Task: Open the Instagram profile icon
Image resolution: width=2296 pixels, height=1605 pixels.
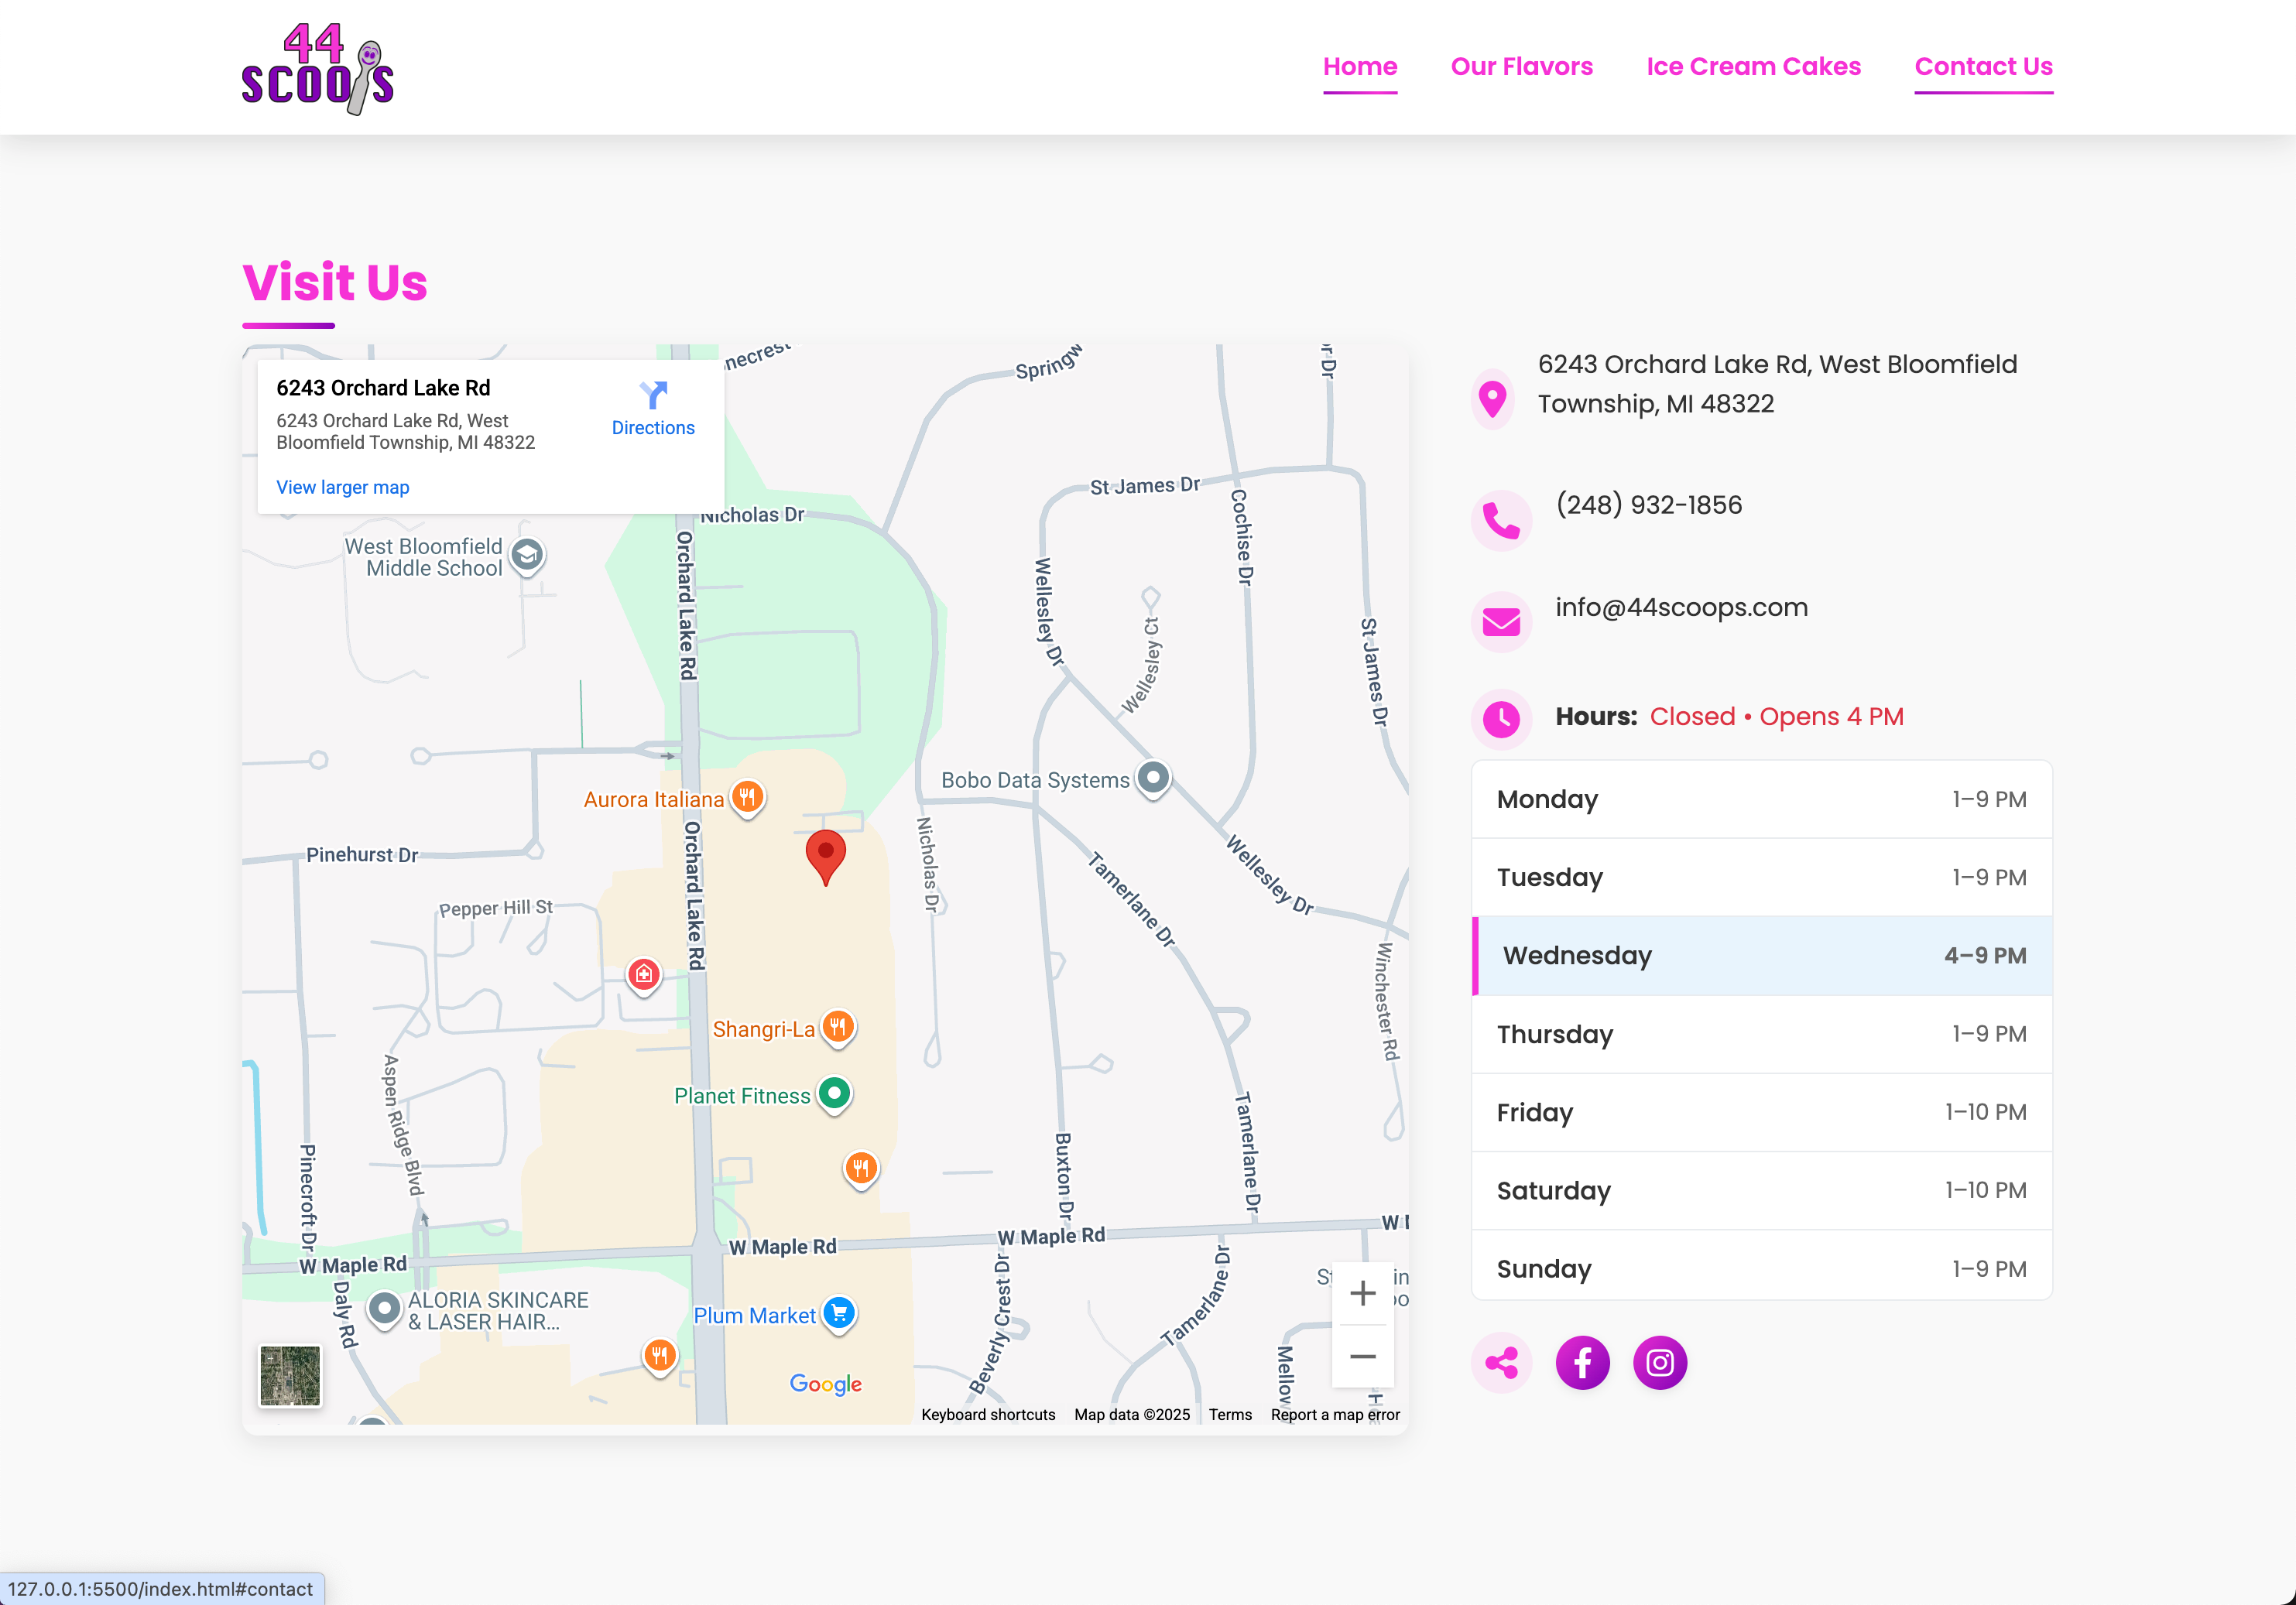Action: [1659, 1361]
